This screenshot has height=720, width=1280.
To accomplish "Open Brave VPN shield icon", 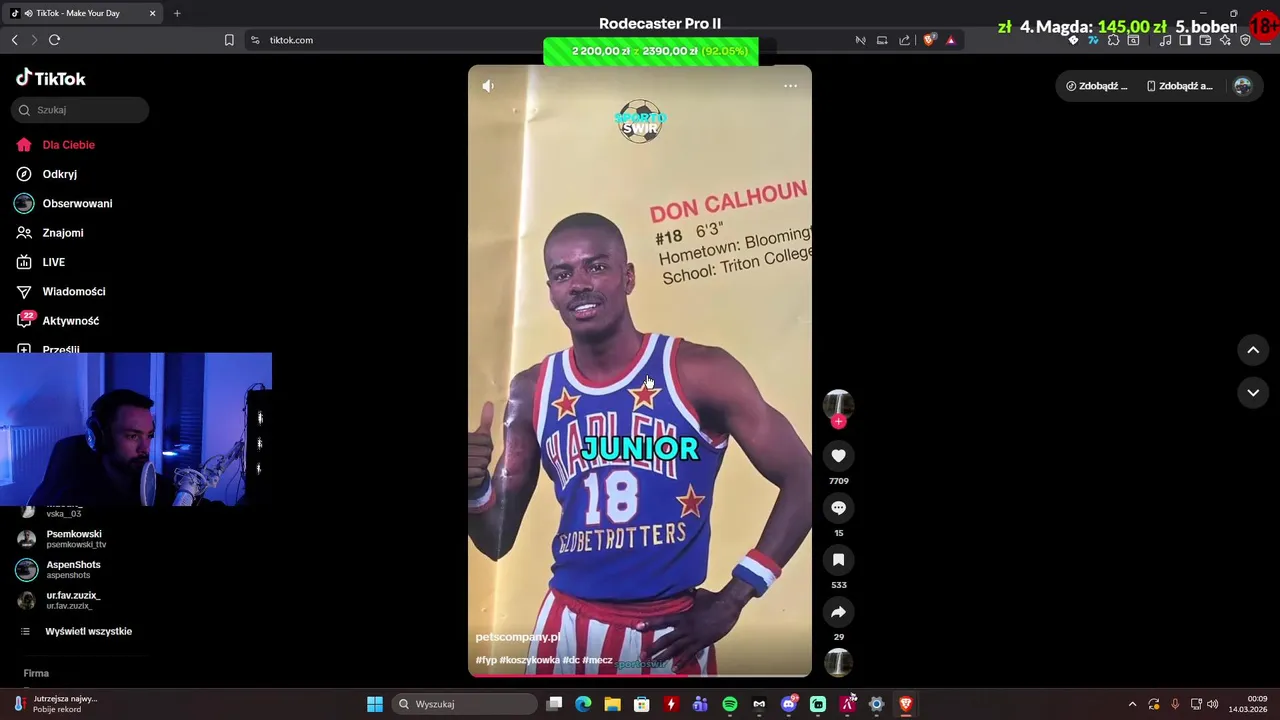I will click(1245, 40).
